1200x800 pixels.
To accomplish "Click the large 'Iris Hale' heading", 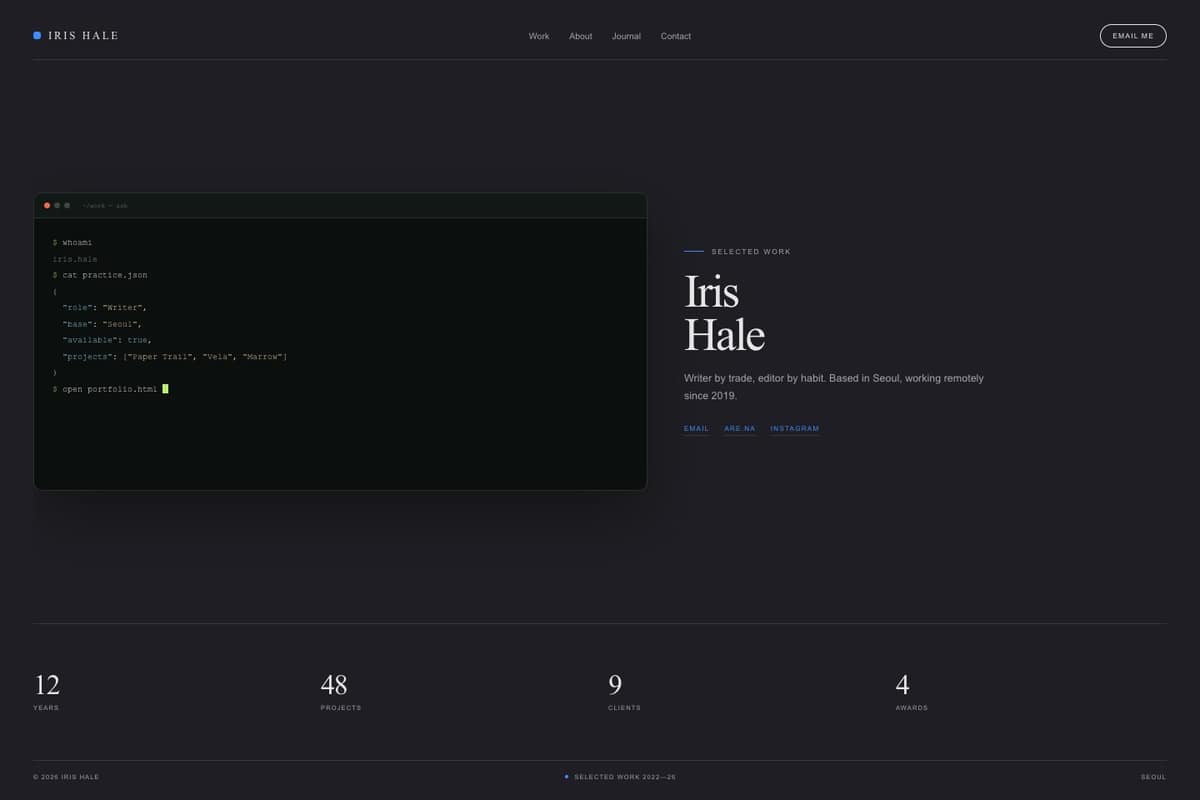I will (x=725, y=313).
